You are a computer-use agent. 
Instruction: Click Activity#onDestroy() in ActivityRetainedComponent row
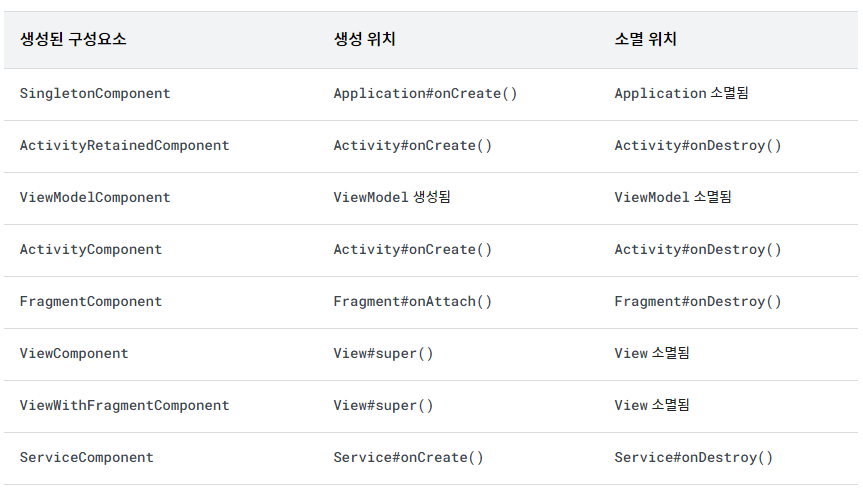(x=698, y=145)
